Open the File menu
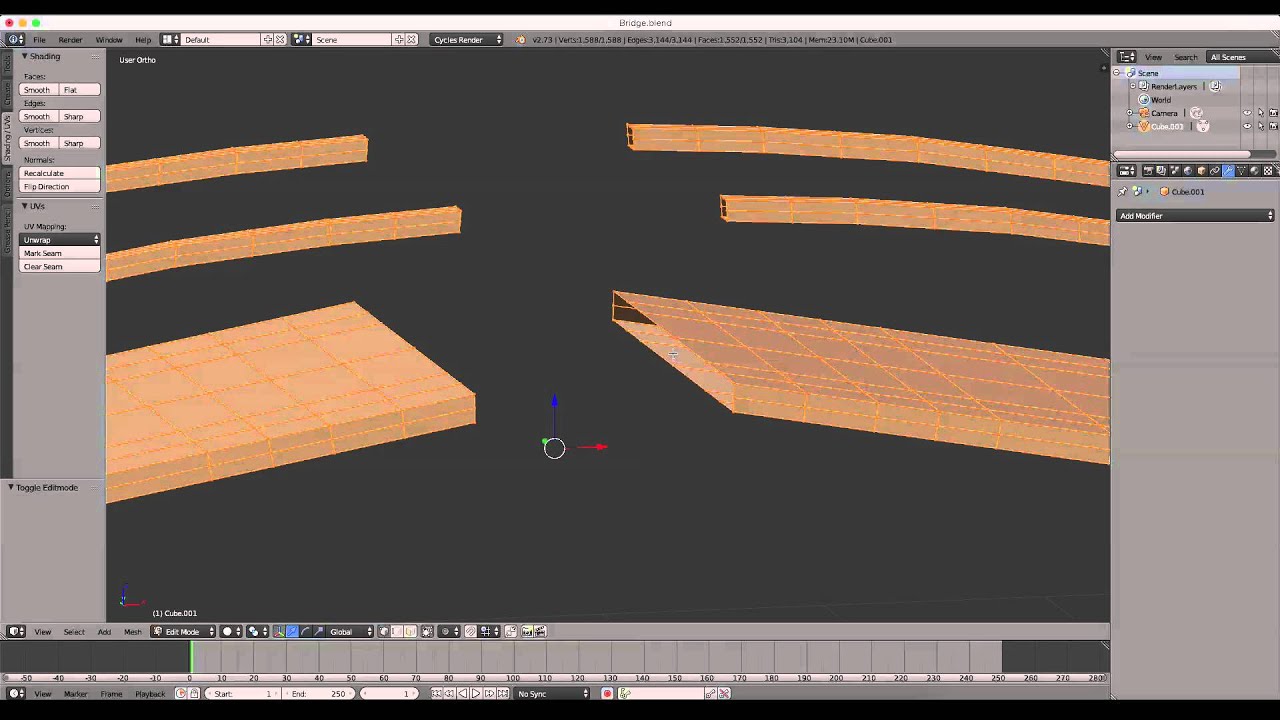Viewport: 1280px width, 720px height. [x=39, y=39]
